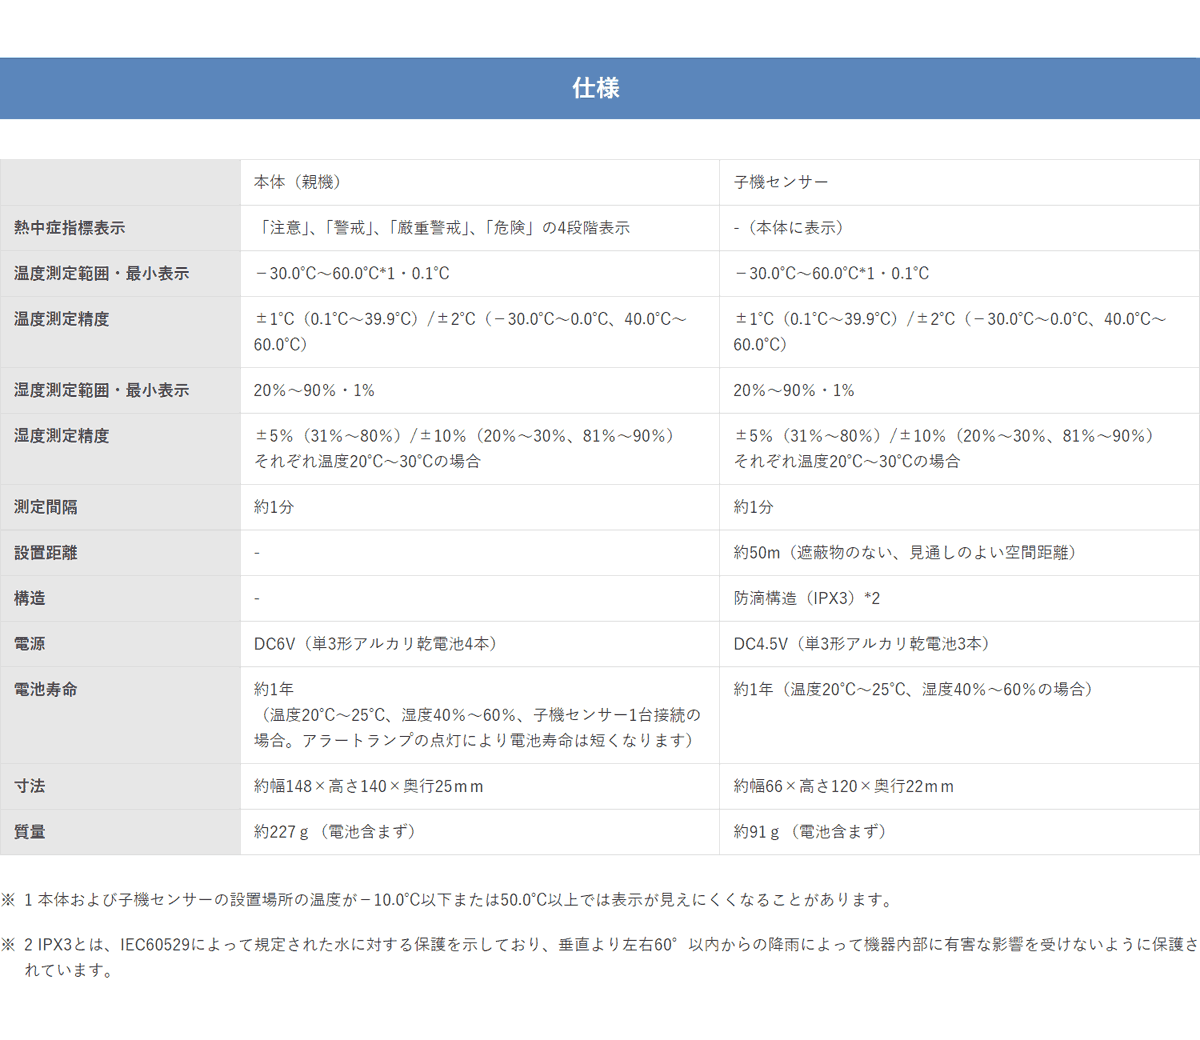This screenshot has height=1040, width=1200.
Task: Click footnote ※1 about display temperature
Action: 448,900
